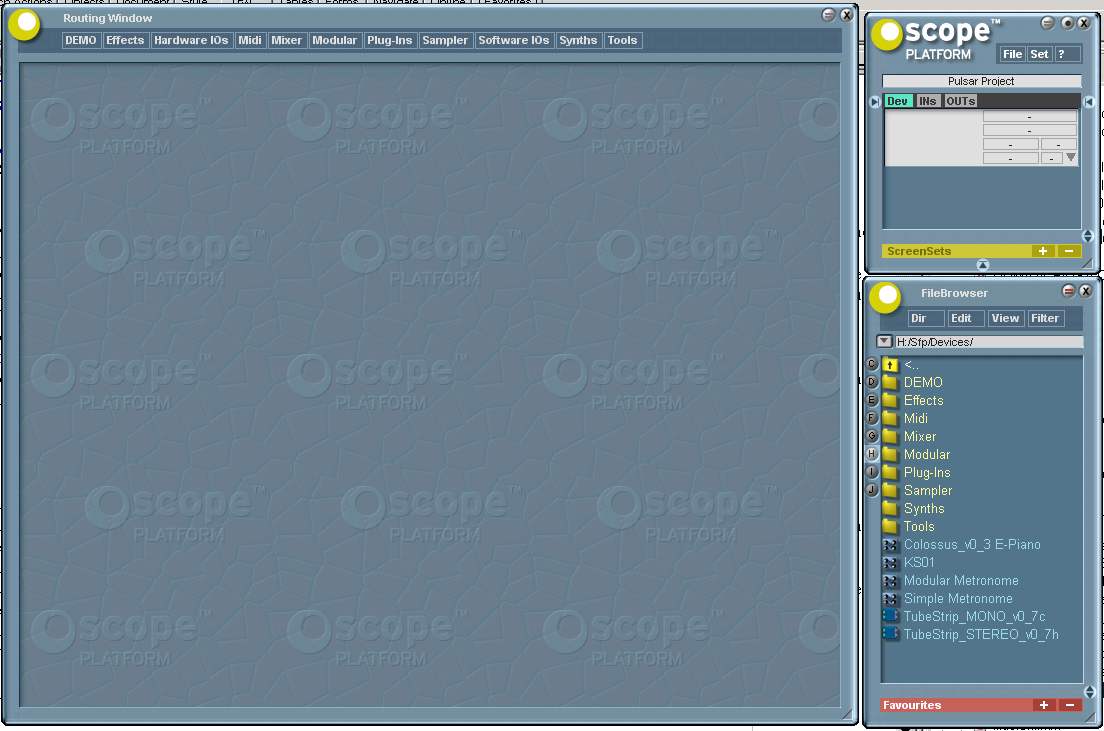Switch to the OUTs tab
This screenshot has width=1104, height=731.
960,101
